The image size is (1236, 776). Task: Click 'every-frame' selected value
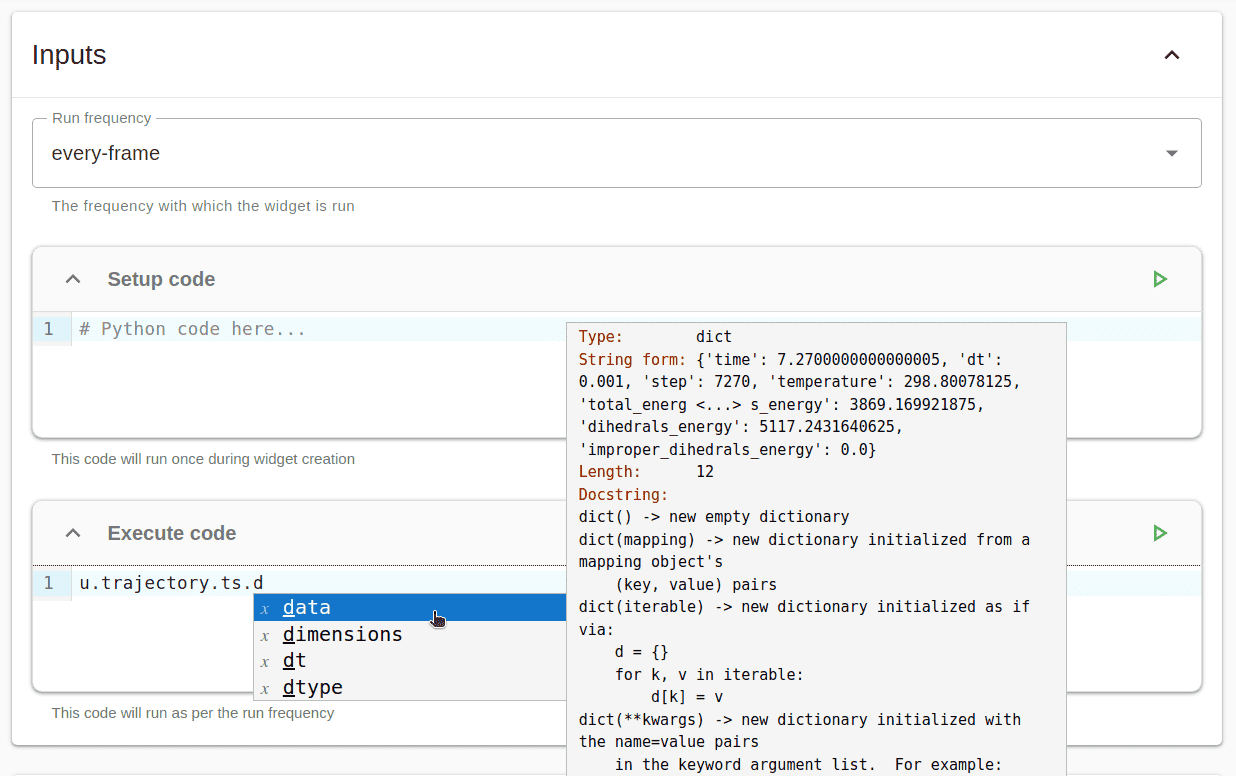[106, 153]
